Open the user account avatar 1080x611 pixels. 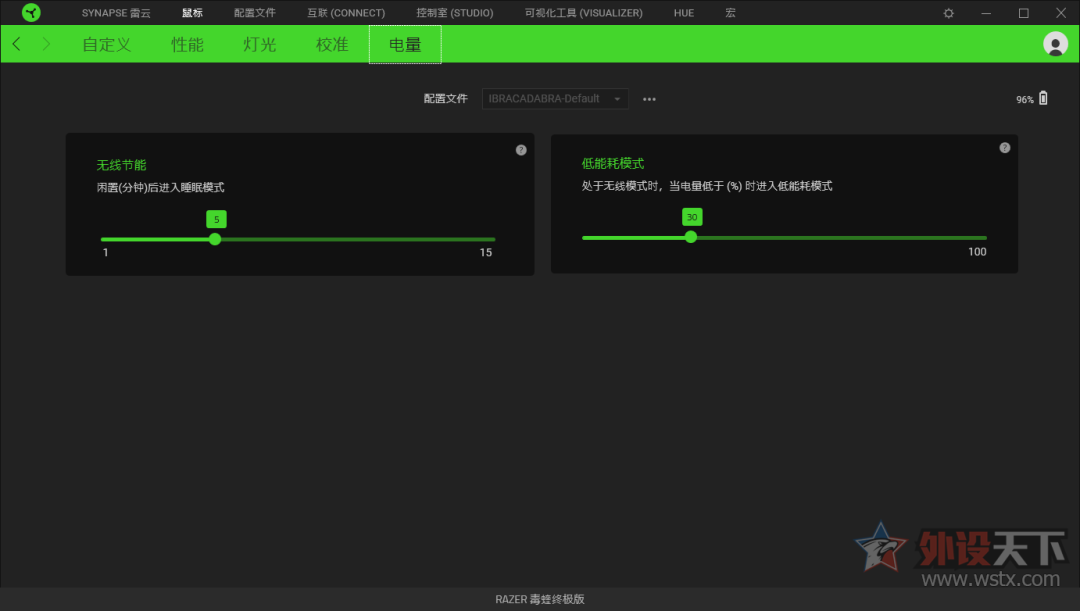[1055, 44]
